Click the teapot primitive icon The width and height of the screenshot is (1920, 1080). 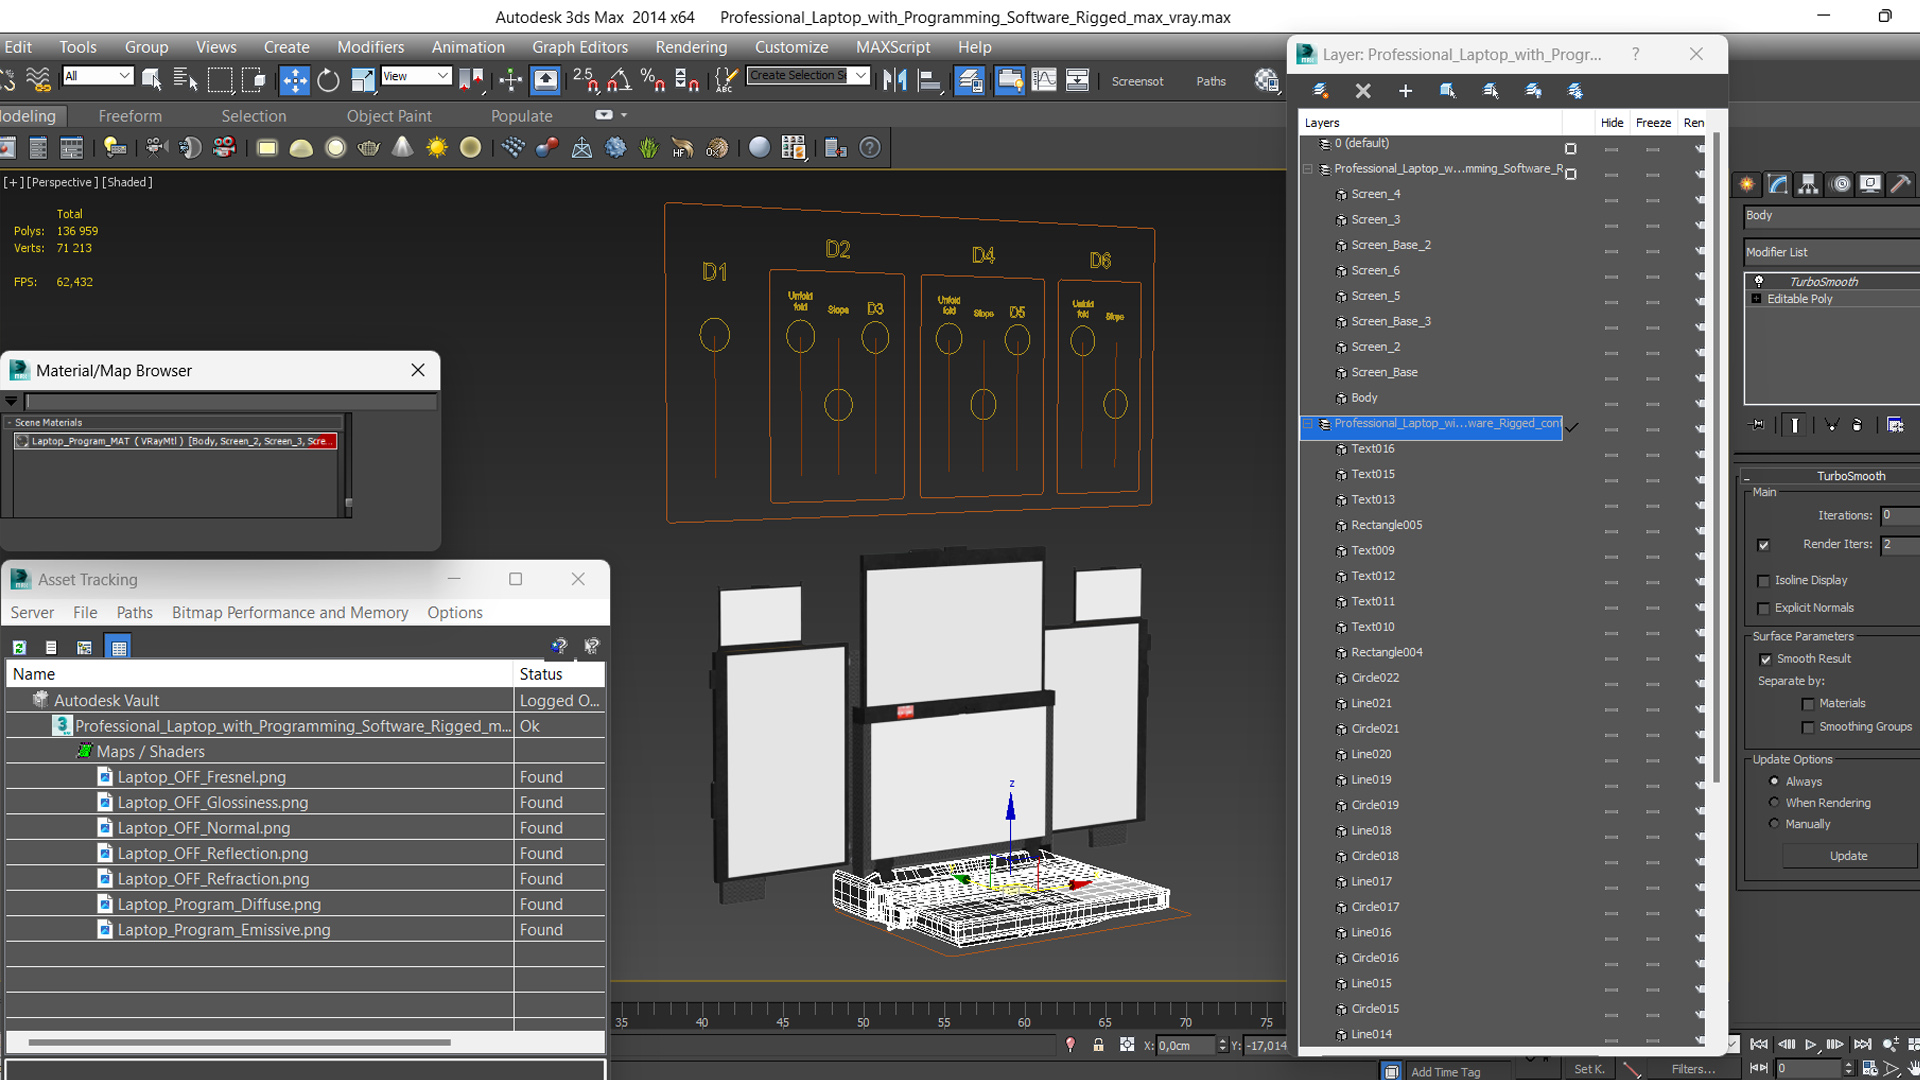[x=369, y=148]
